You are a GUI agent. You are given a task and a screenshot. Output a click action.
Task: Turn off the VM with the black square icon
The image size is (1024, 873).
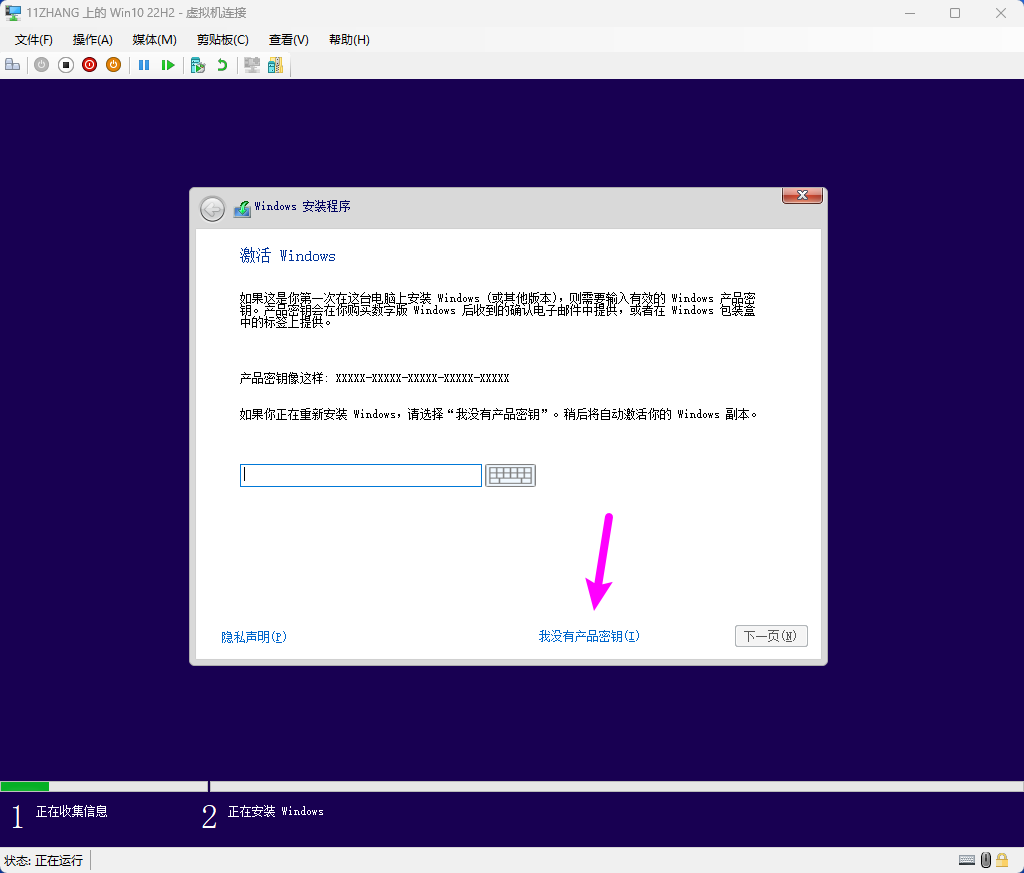coord(65,65)
